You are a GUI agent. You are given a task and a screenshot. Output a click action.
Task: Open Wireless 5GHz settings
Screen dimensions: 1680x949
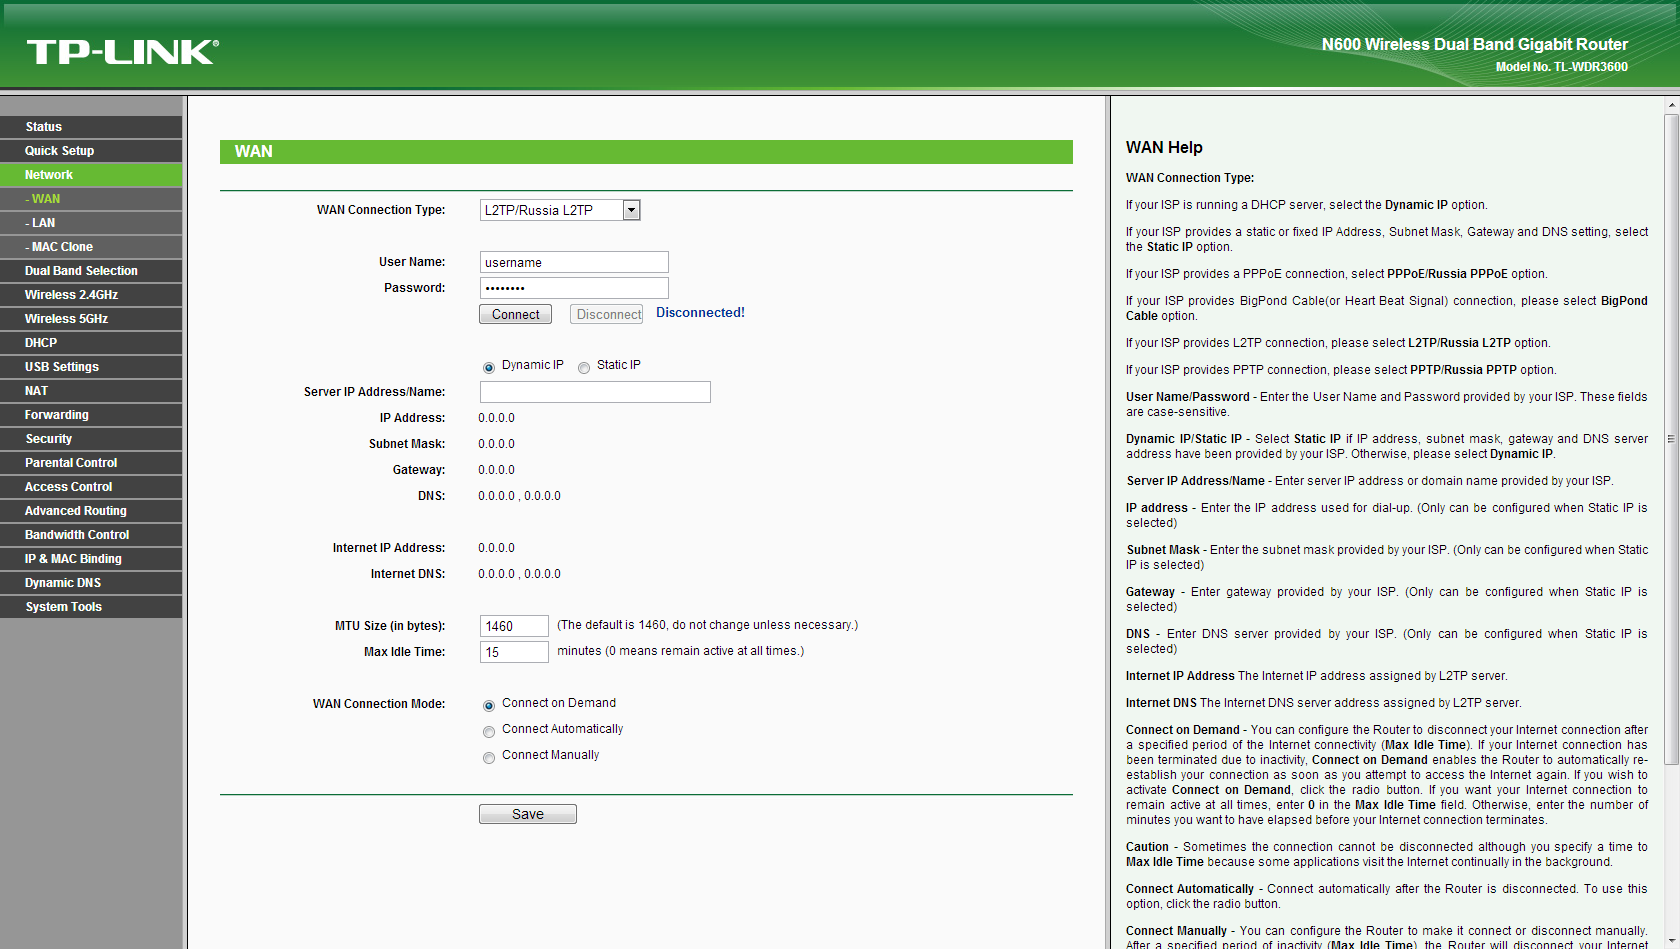91,319
